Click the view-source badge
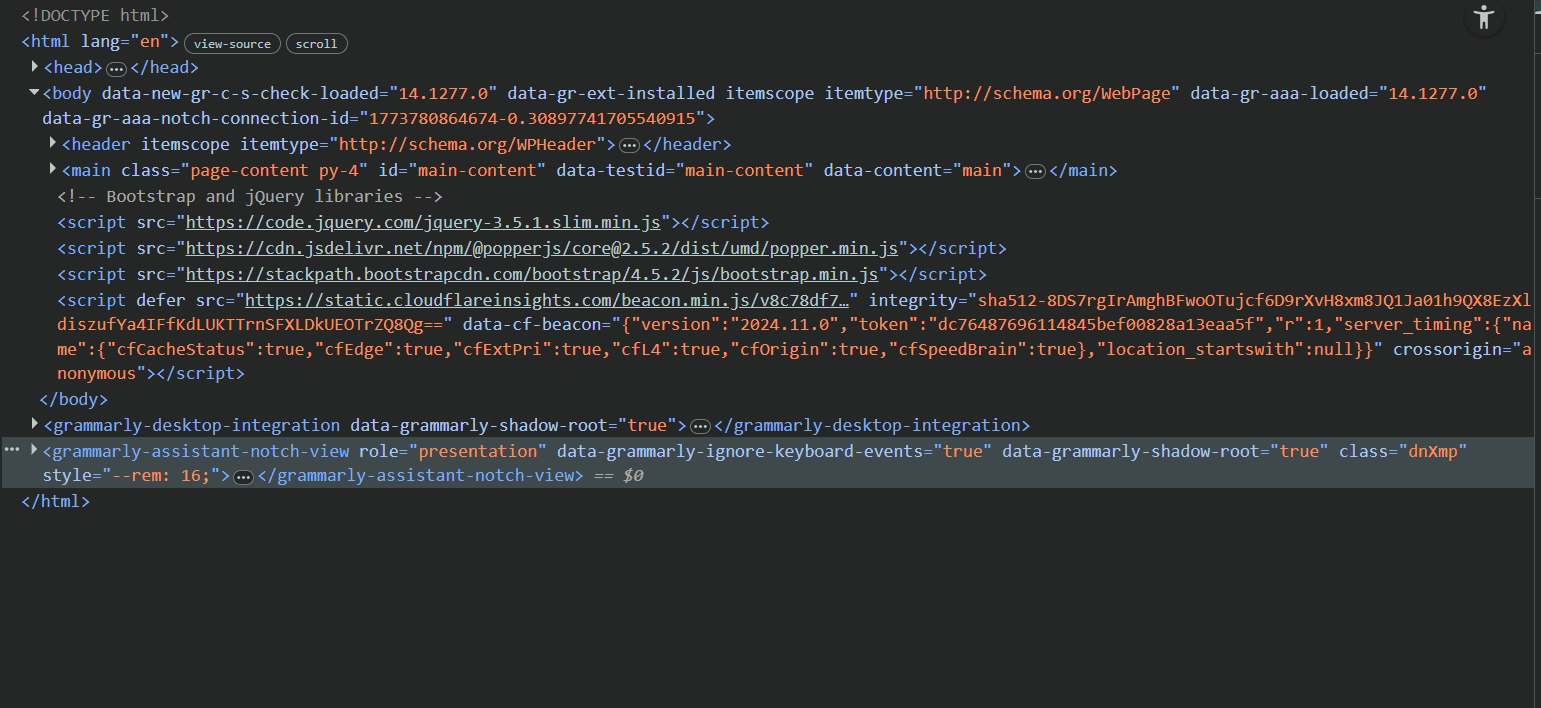The height and width of the screenshot is (708, 1541). click(x=233, y=44)
